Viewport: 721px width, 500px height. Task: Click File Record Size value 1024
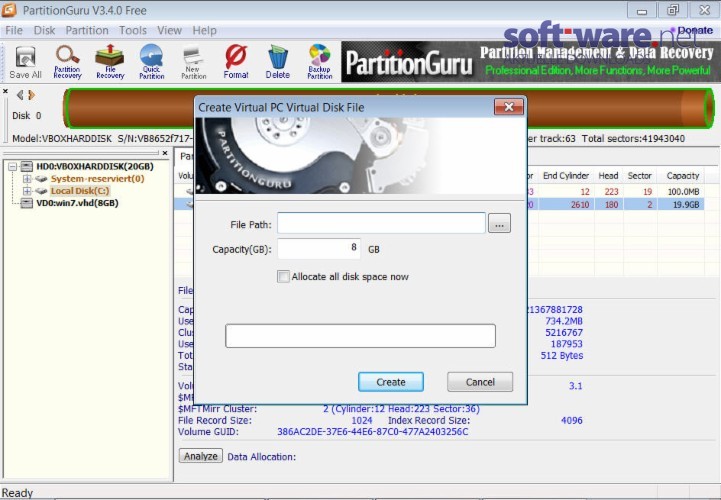click(362, 420)
